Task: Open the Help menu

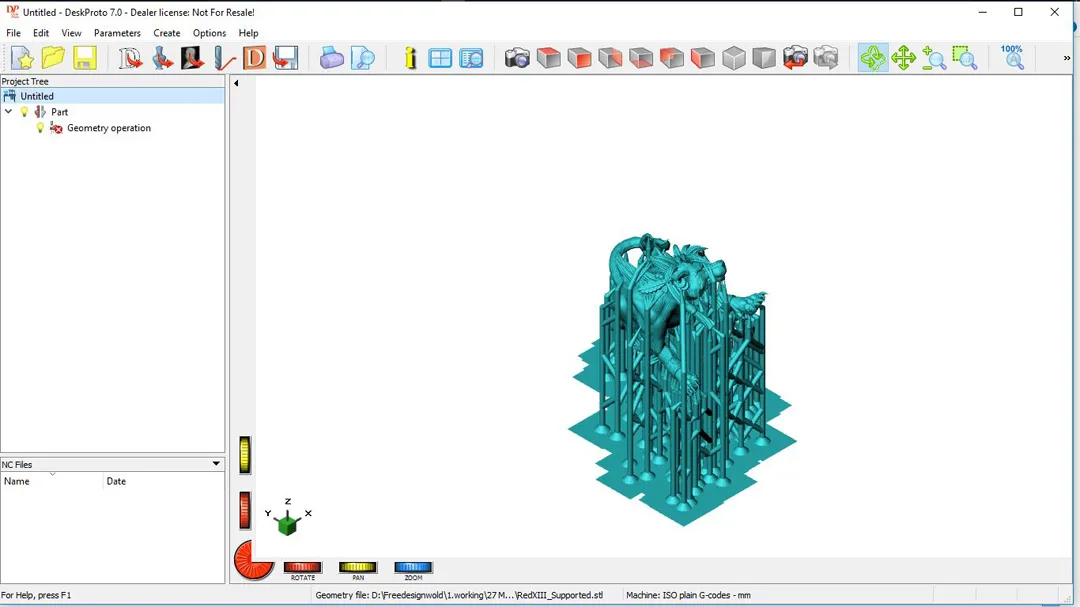Action: pyautogui.click(x=248, y=33)
